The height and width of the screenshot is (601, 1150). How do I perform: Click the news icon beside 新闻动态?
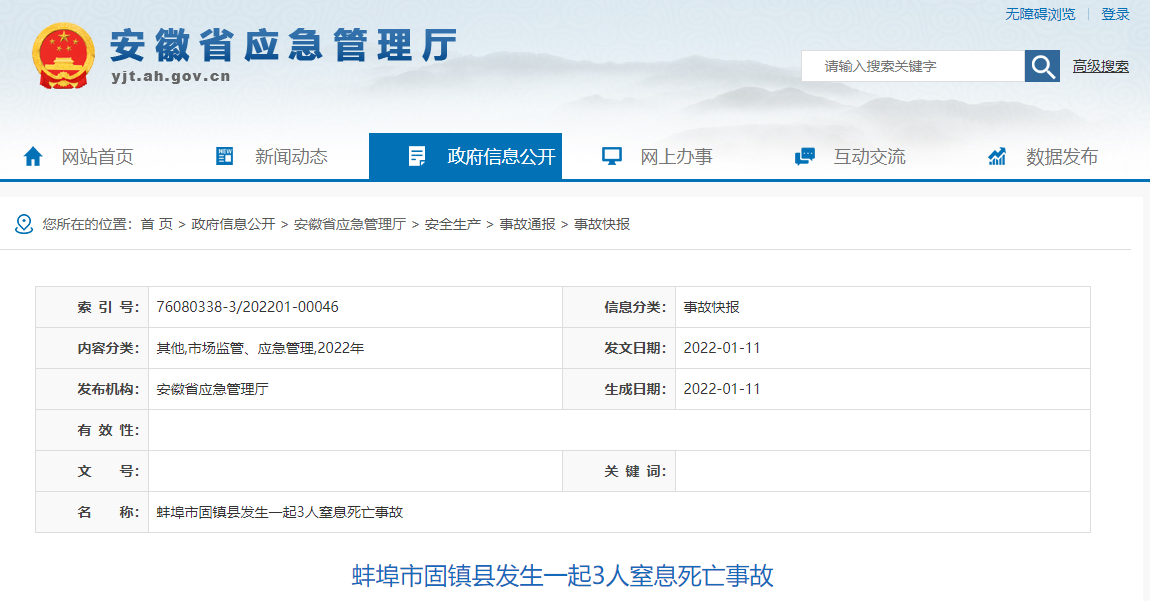click(x=224, y=156)
